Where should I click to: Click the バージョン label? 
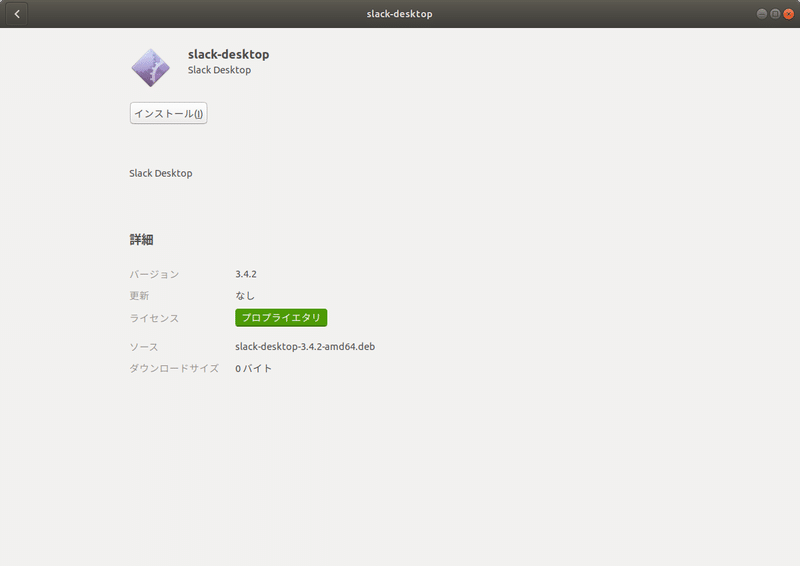pyautogui.click(x=154, y=274)
